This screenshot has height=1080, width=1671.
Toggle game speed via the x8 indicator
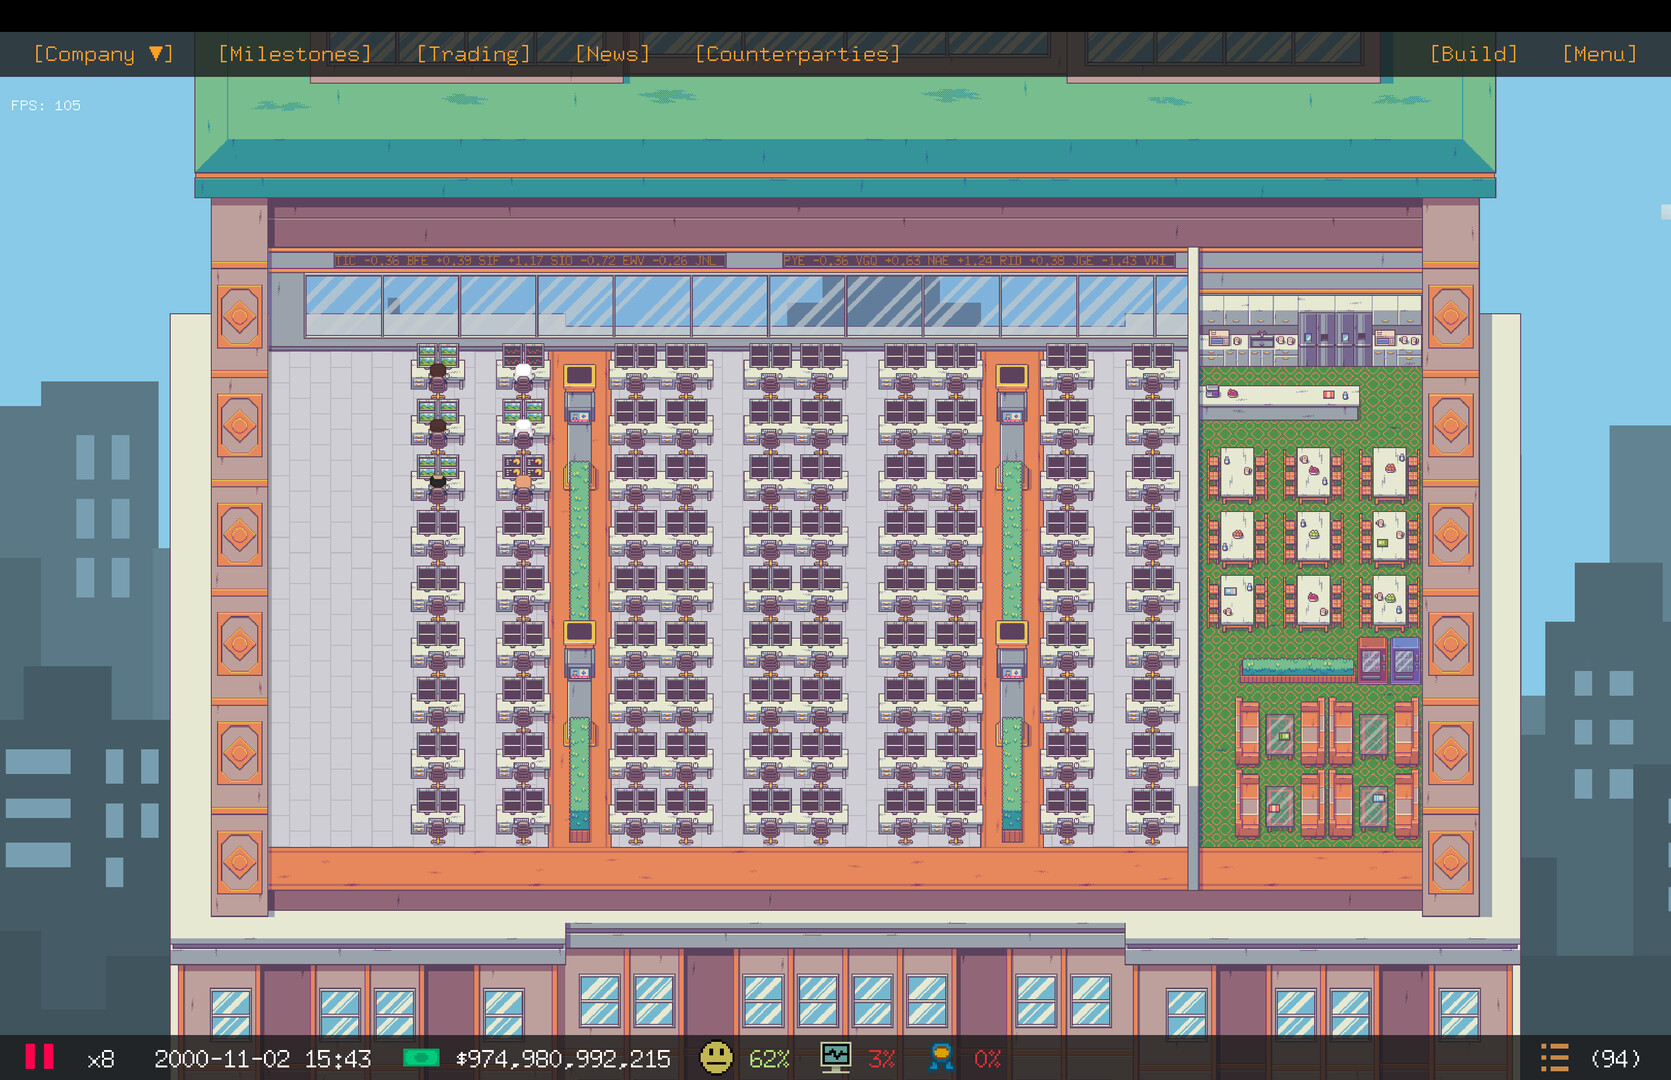100,1057
